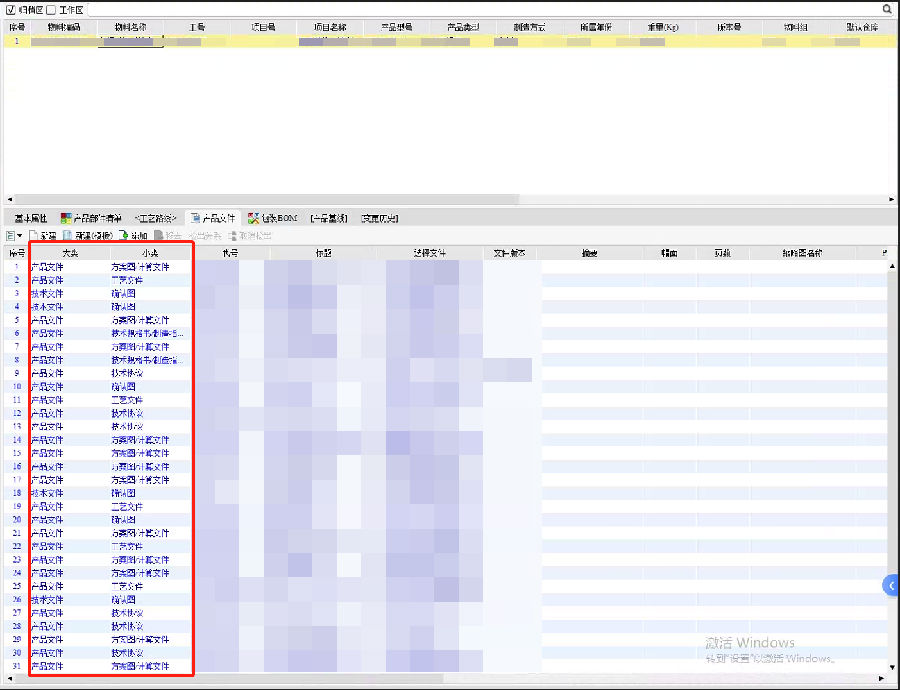Screen dimensions: 900x690
Task: Open the <工艺路线> tab
Action: coord(155,217)
